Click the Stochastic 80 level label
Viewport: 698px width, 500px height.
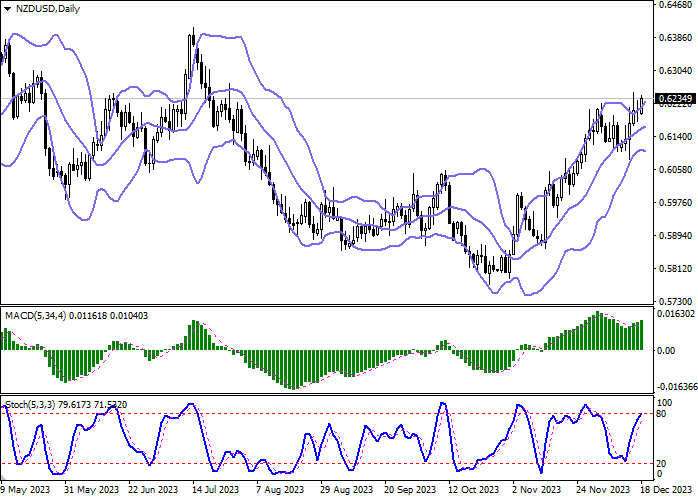662,414
